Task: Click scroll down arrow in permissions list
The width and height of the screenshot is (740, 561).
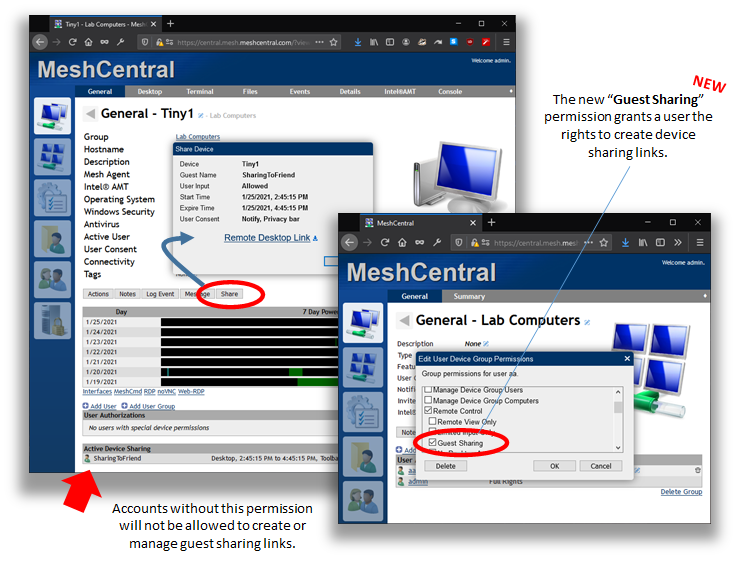Action: pos(618,447)
